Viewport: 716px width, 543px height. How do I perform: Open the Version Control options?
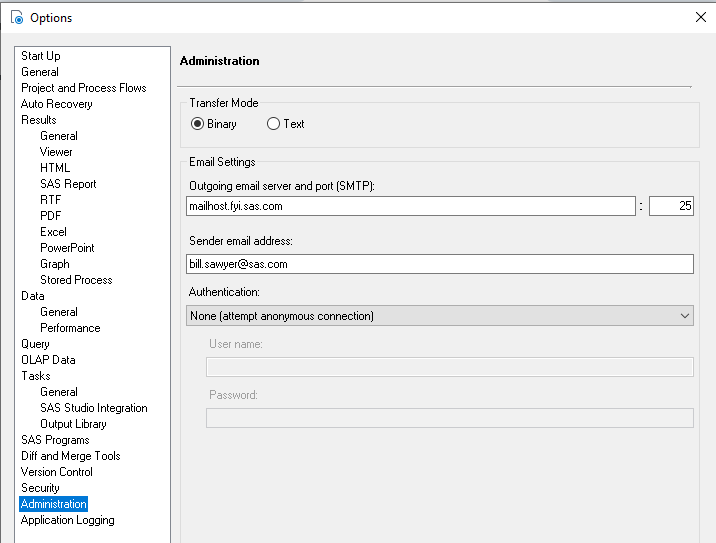(57, 472)
